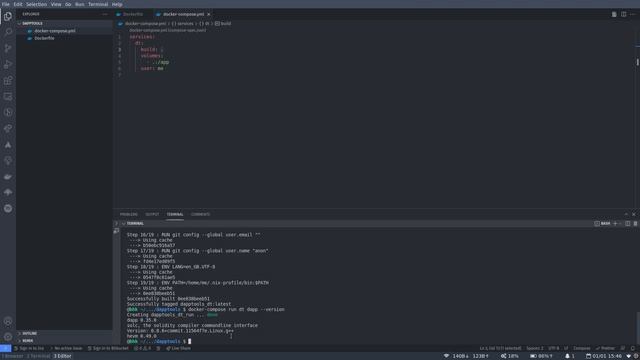This screenshot has height=360, width=640.
Task: Open the Manage gear icon
Action: tap(8, 337)
